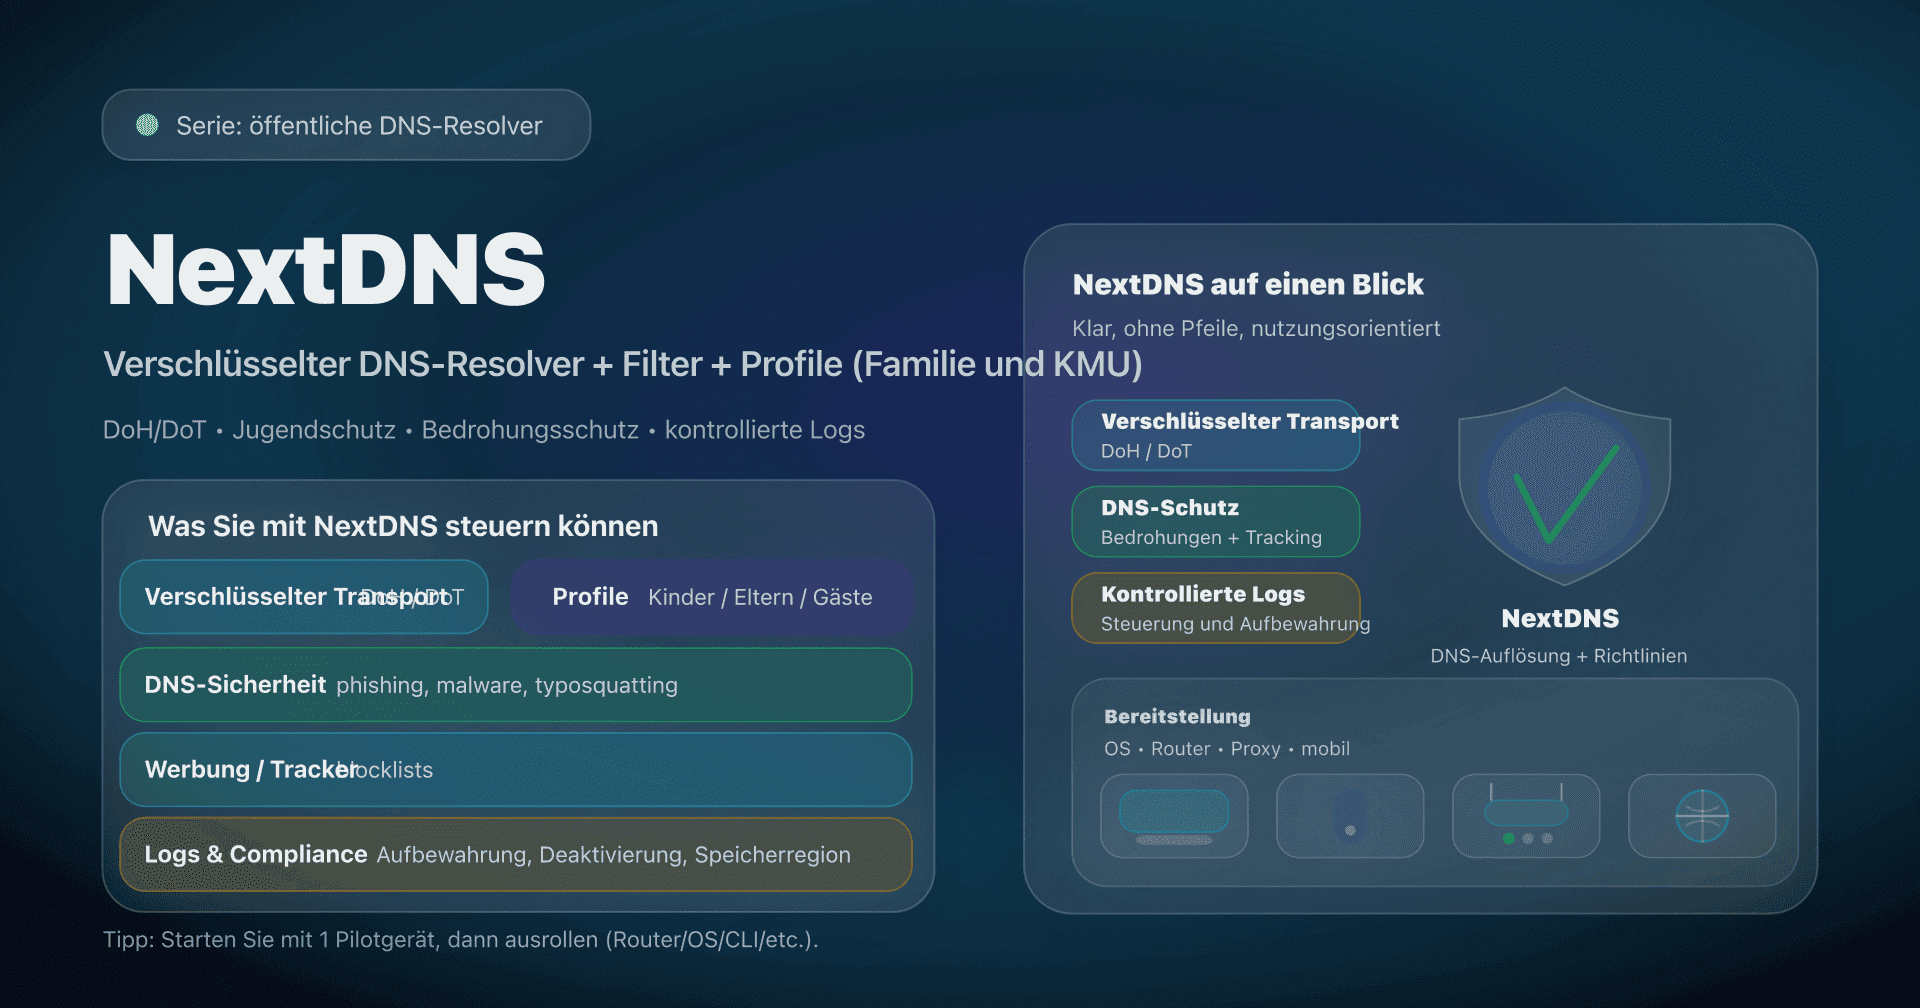Click 'DNS-Auflösung + Richtlinien' caption
This screenshot has height=1008, width=1920.
(1558, 656)
